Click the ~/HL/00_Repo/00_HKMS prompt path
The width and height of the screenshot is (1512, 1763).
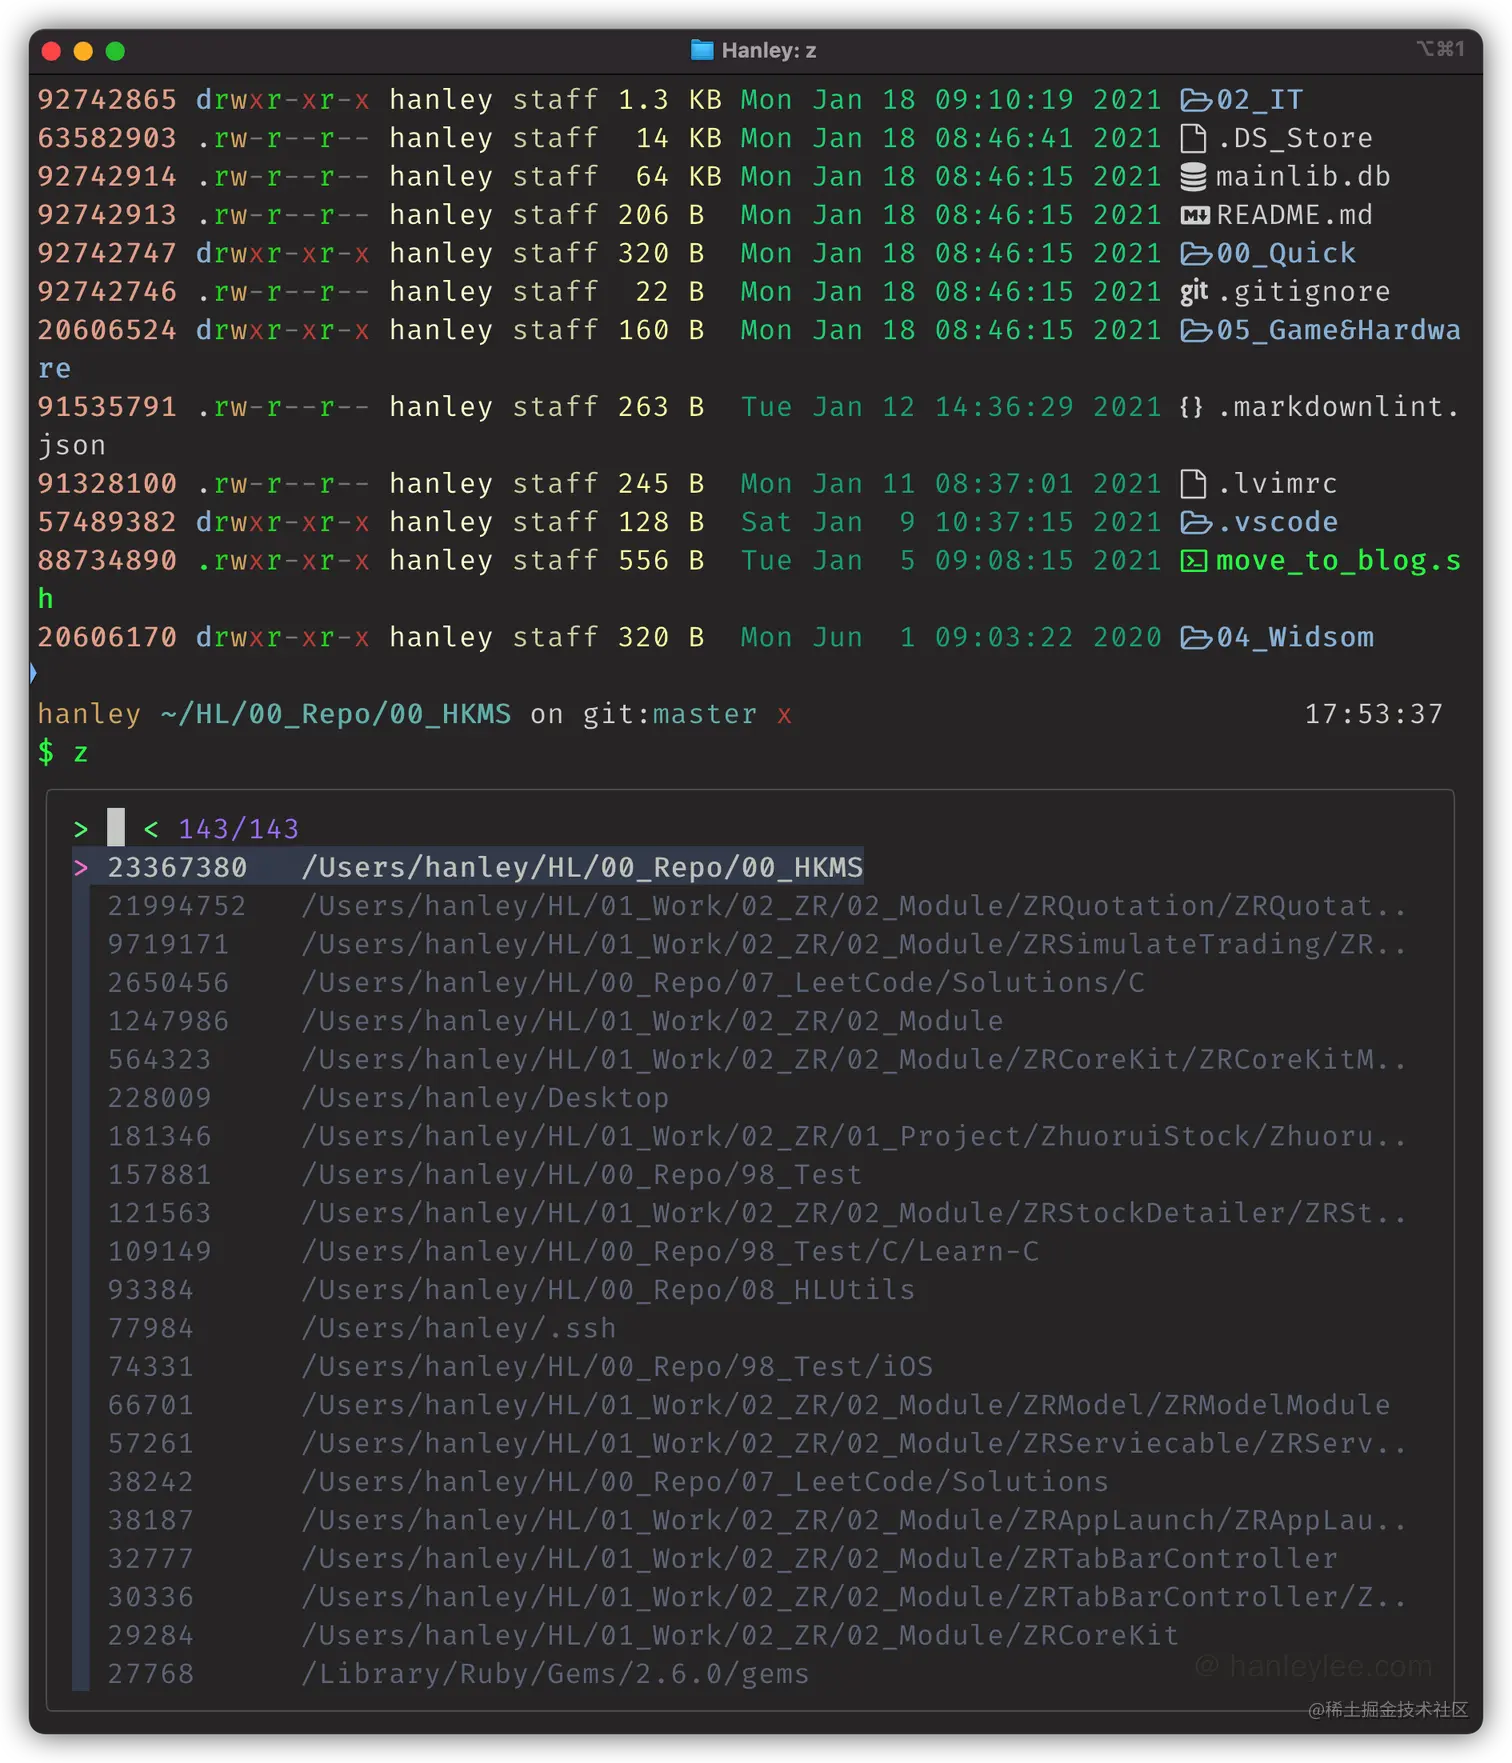tap(335, 714)
